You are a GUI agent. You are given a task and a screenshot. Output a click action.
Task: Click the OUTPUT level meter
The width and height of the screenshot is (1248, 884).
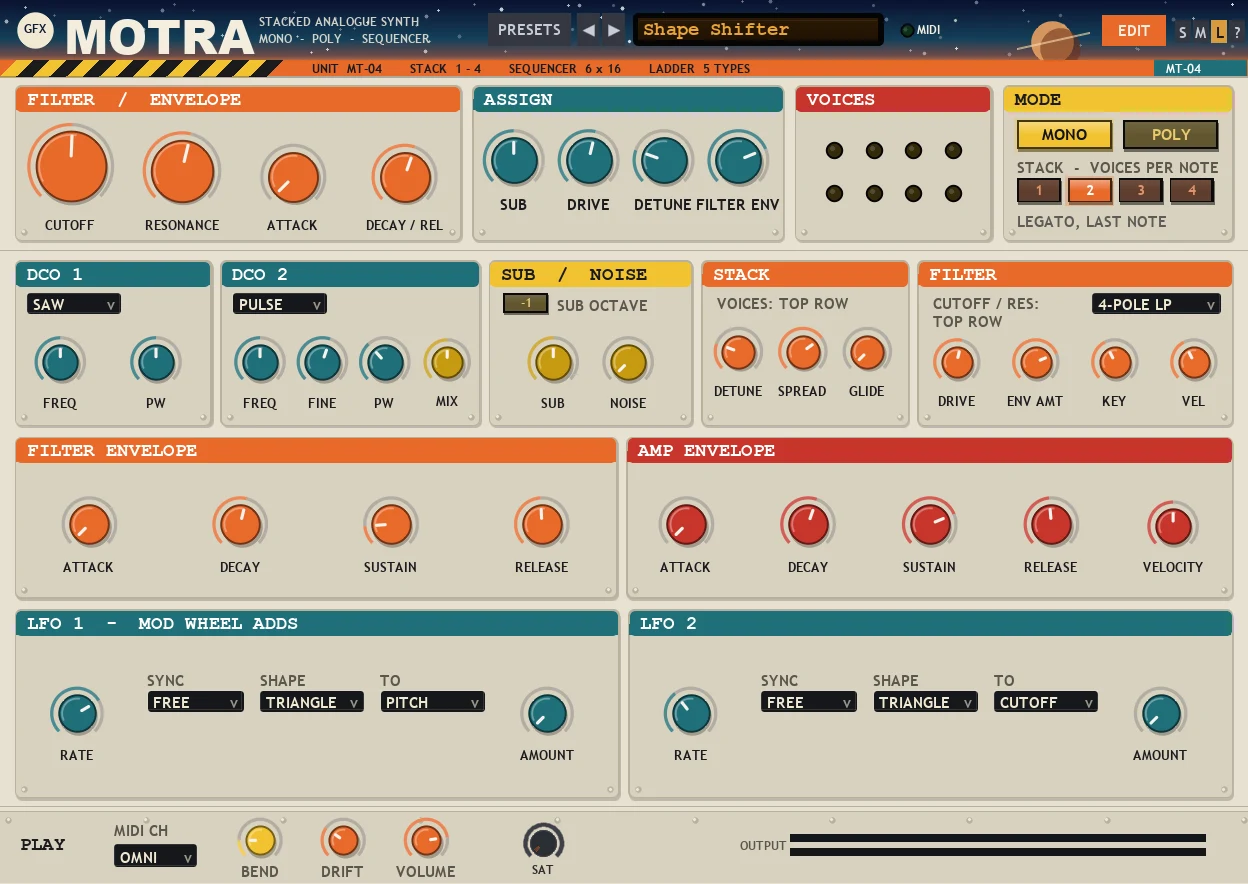coord(997,845)
